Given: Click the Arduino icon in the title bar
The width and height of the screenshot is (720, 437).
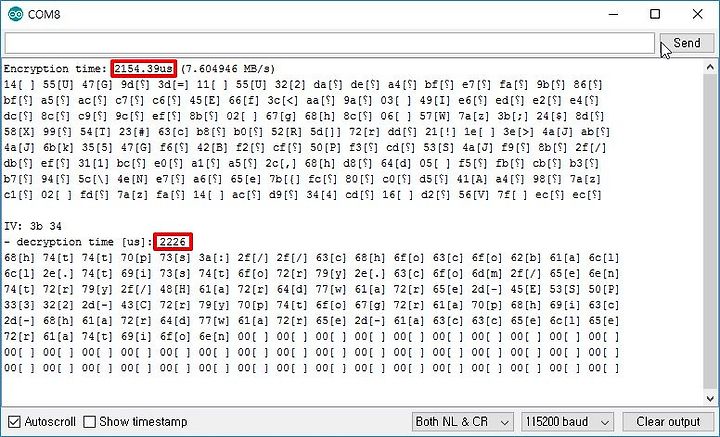Looking at the screenshot, I should [15, 14].
